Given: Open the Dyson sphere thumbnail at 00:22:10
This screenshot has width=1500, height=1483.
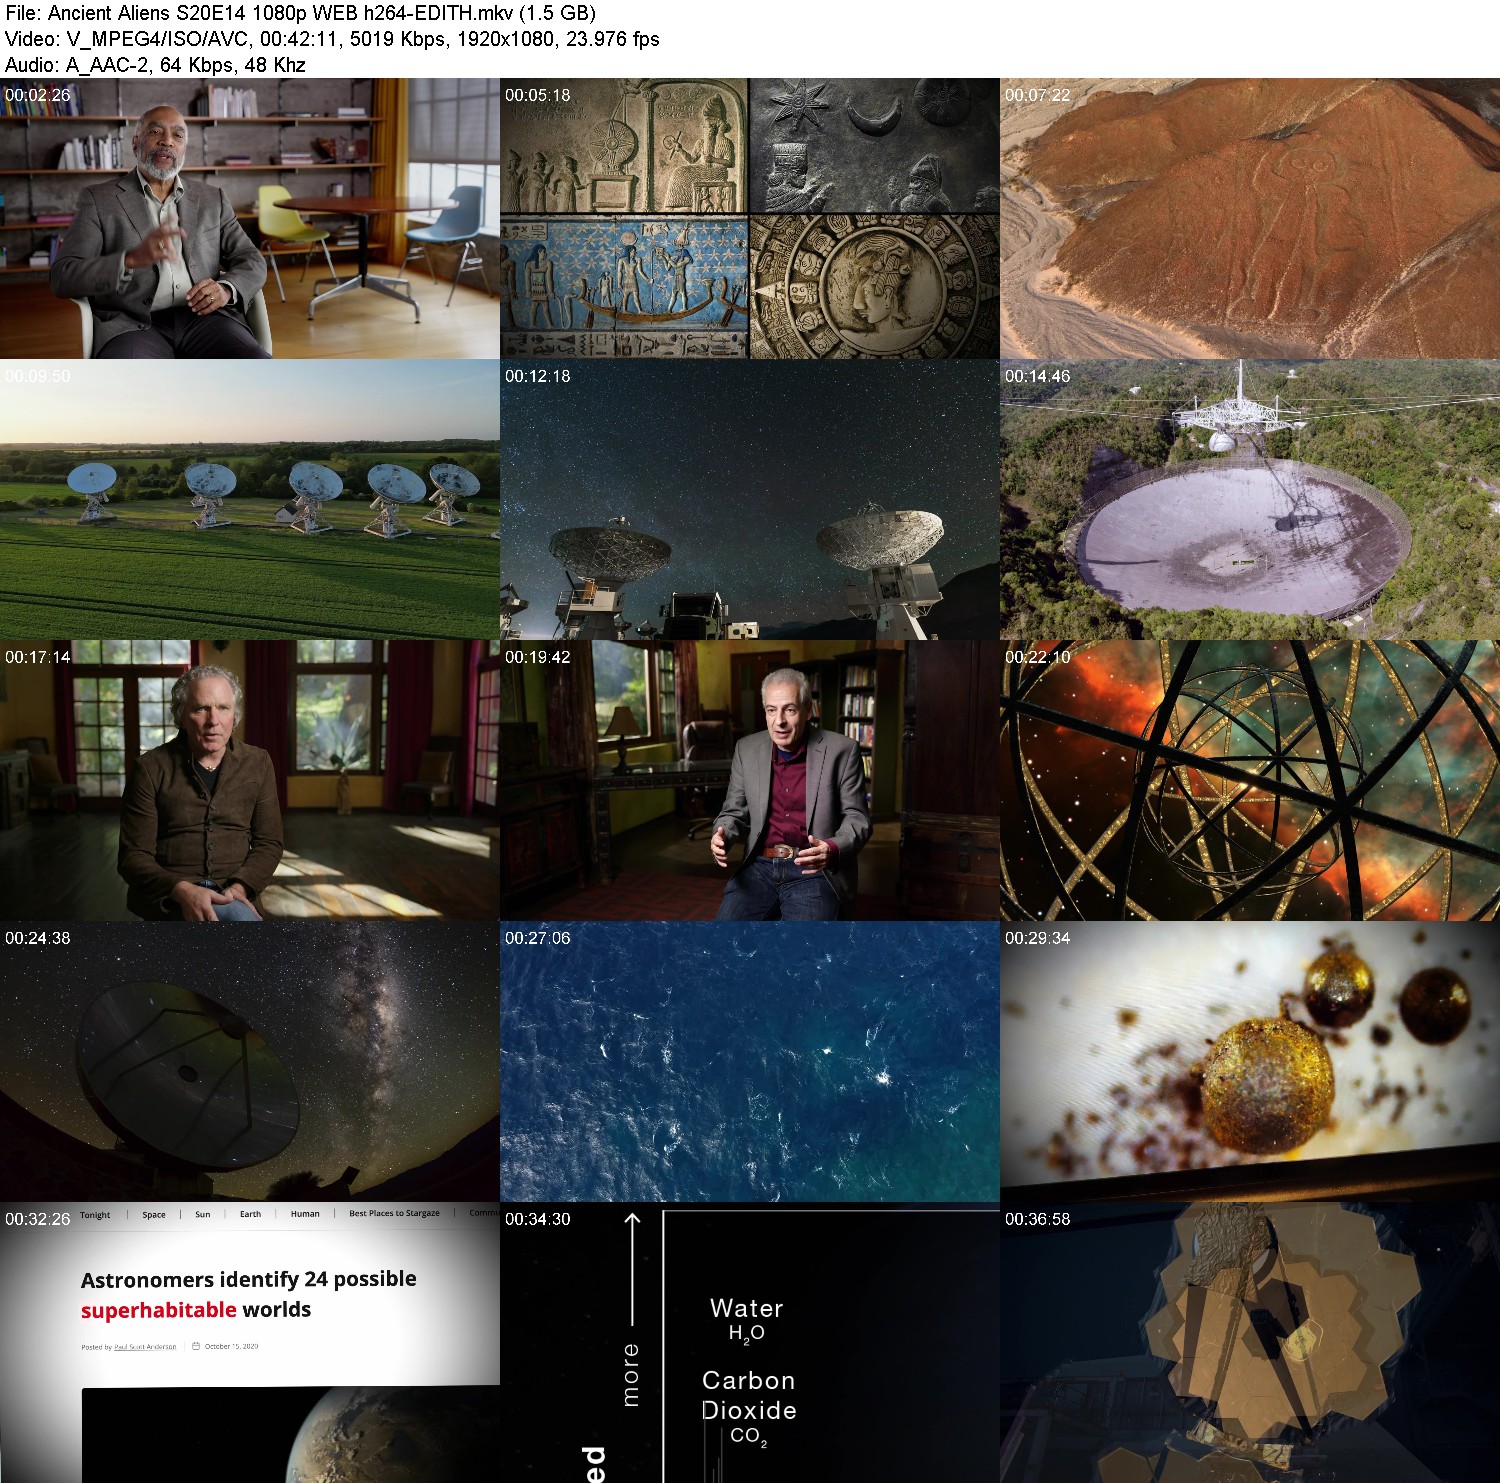Looking at the screenshot, I should (1250, 781).
